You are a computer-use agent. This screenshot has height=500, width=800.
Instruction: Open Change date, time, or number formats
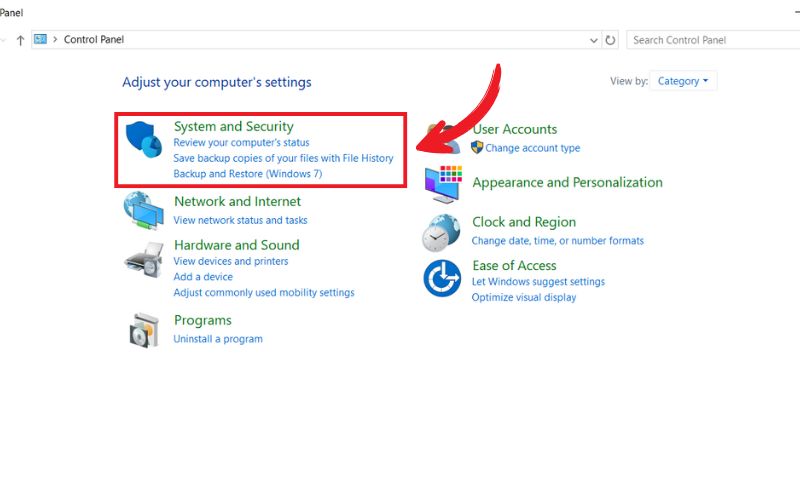coord(558,240)
